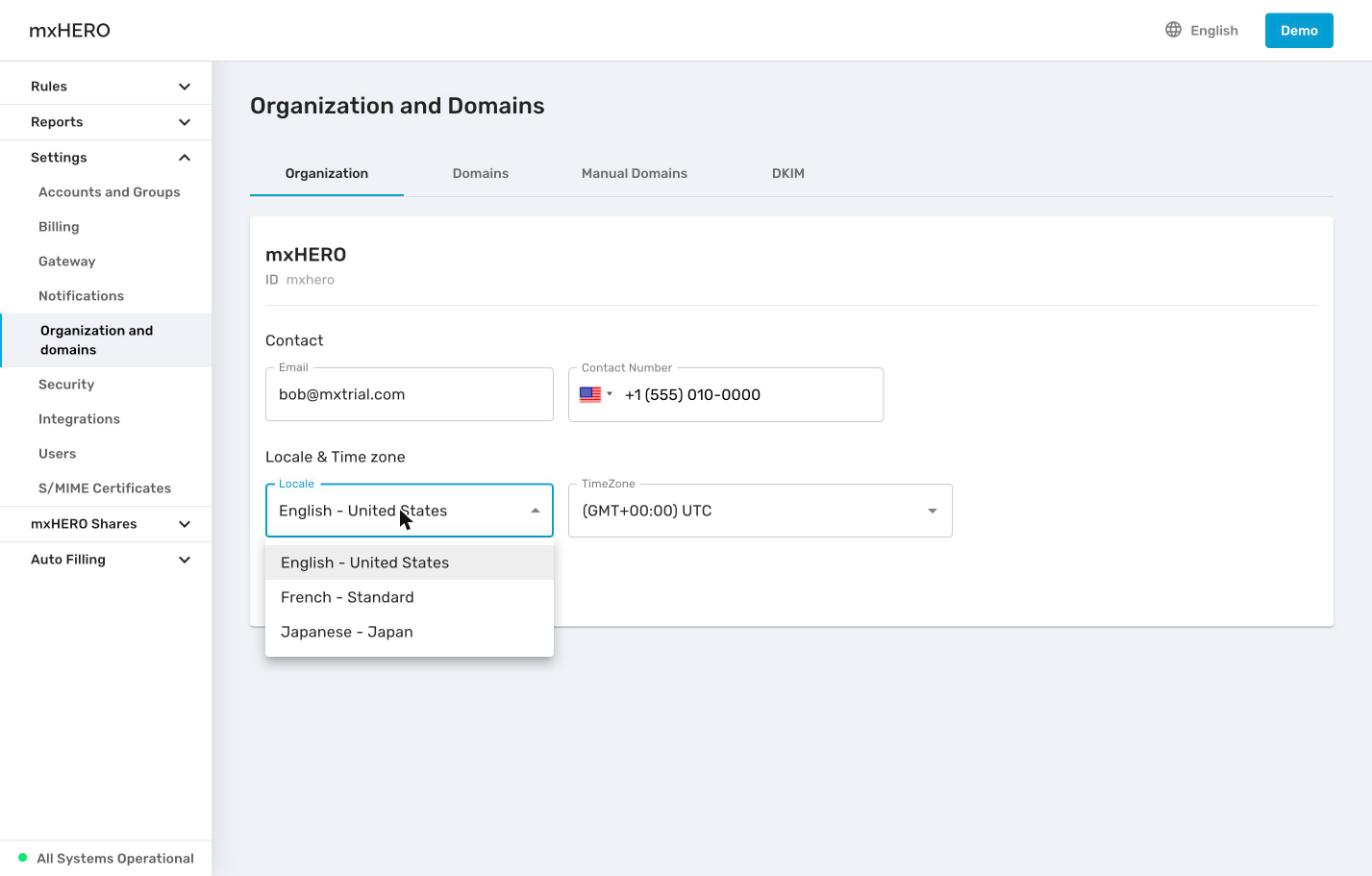The width and height of the screenshot is (1372, 876).
Task: Click the Email input field
Action: (409, 394)
